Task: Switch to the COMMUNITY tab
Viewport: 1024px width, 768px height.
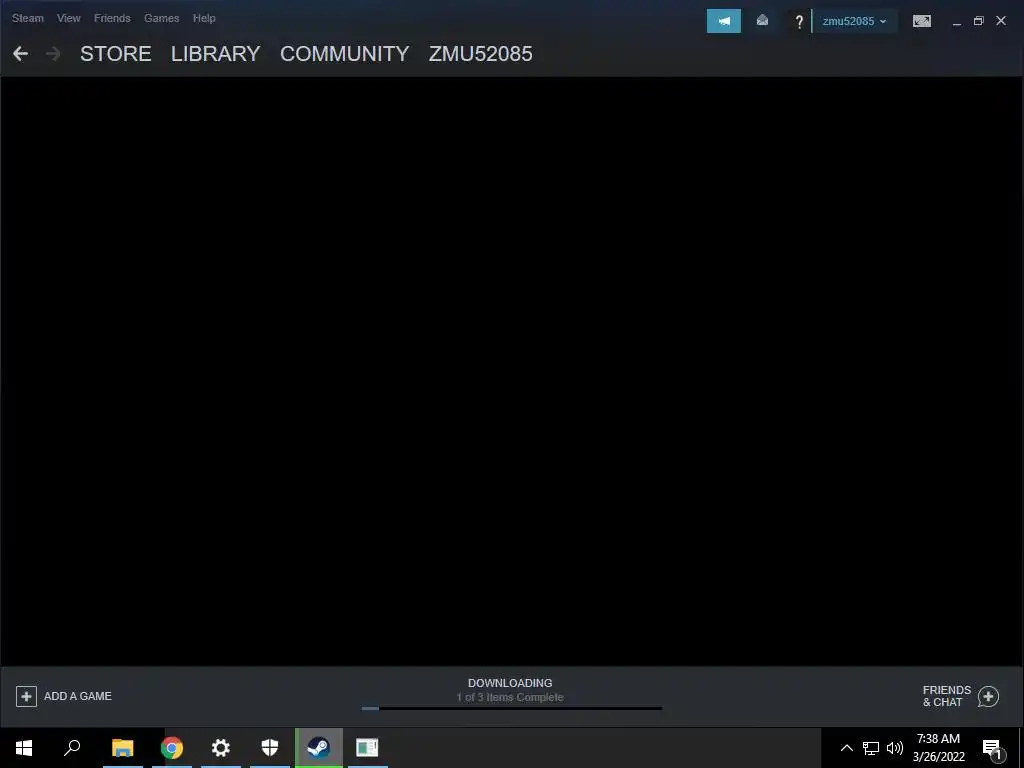Action: (345, 54)
